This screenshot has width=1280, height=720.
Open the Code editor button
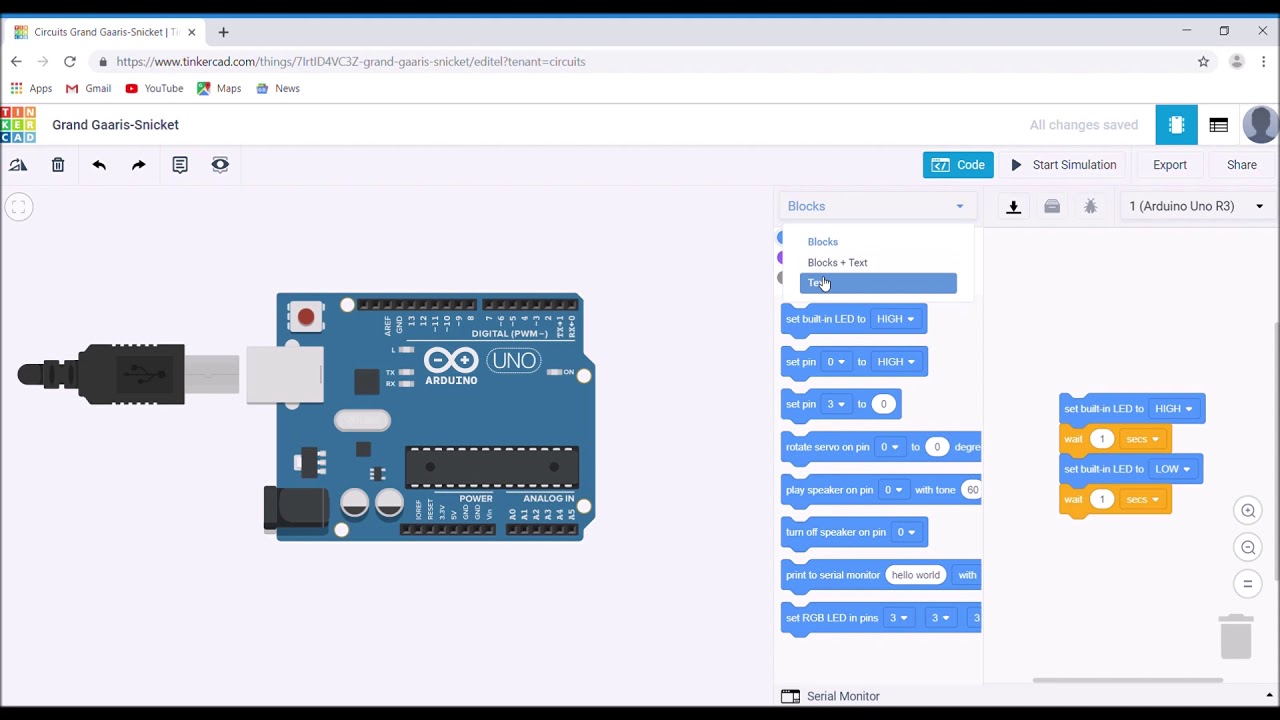[x=958, y=165]
